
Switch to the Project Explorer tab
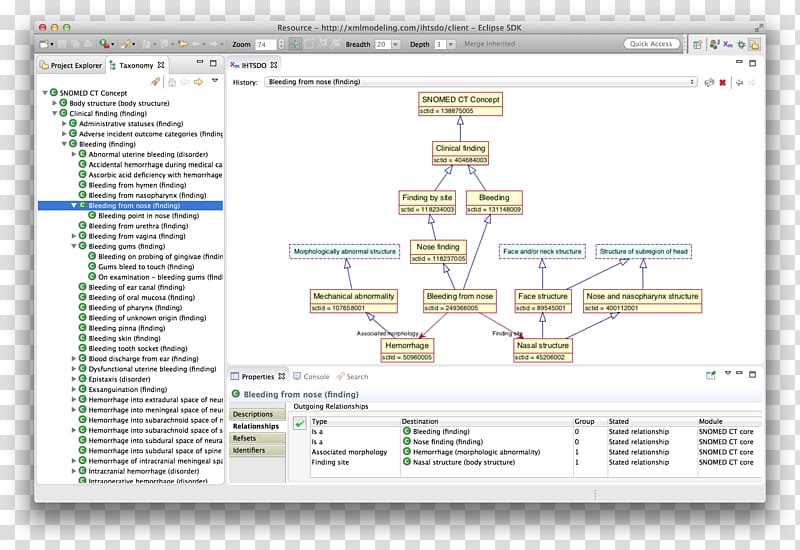coord(71,65)
